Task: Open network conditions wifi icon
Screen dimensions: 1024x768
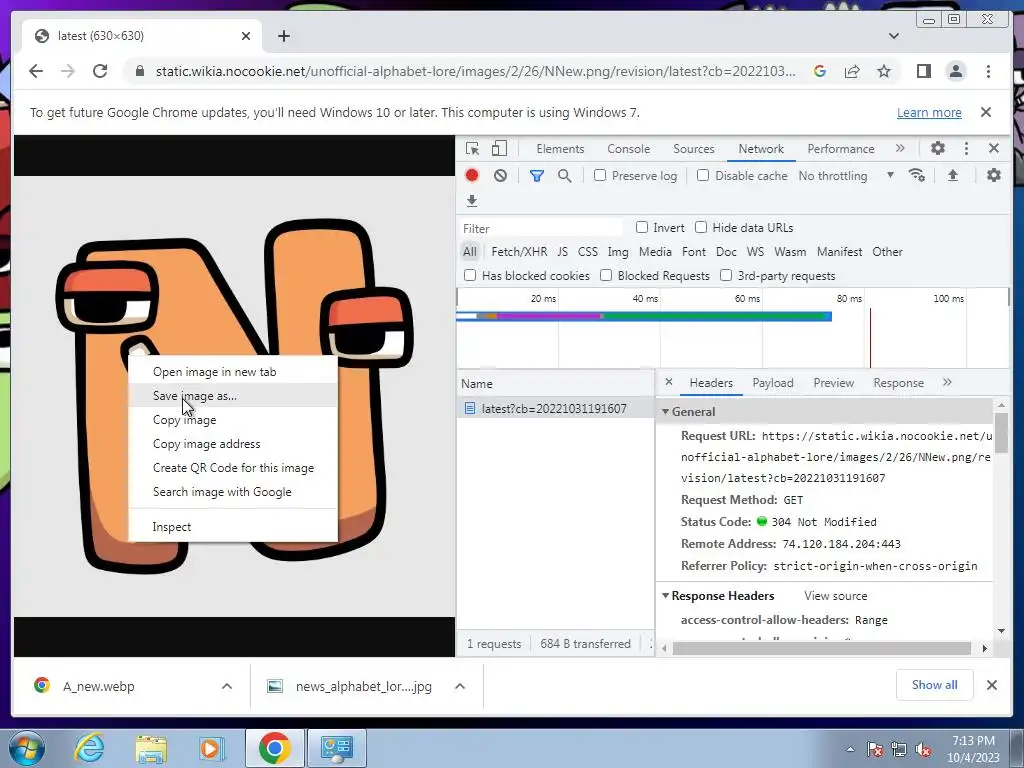Action: click(916, 175)
